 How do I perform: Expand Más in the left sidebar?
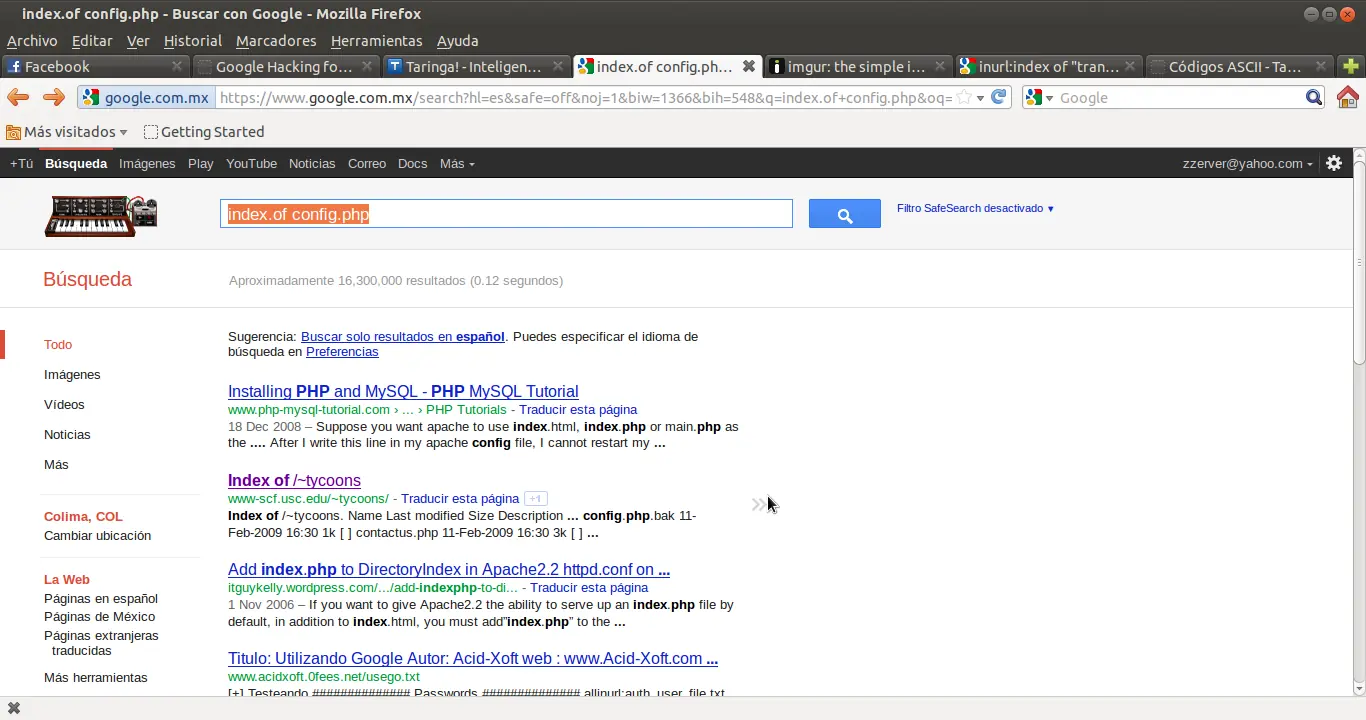56,464
